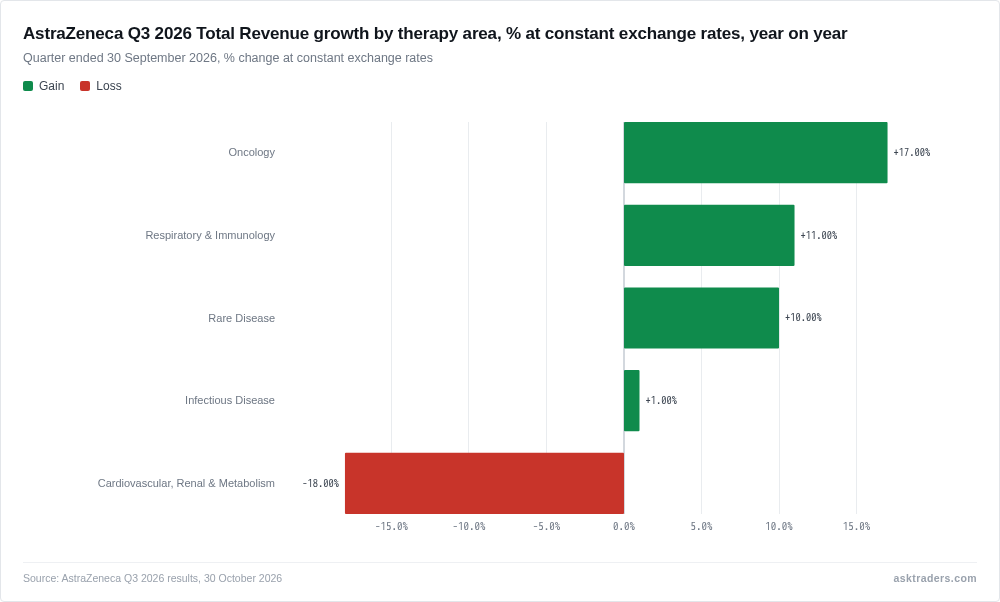Click the Cardiovascular, Renal & Metabolism label
Image resolution: width=1000 pixels, height=602 pixels.
coord(186,483)
